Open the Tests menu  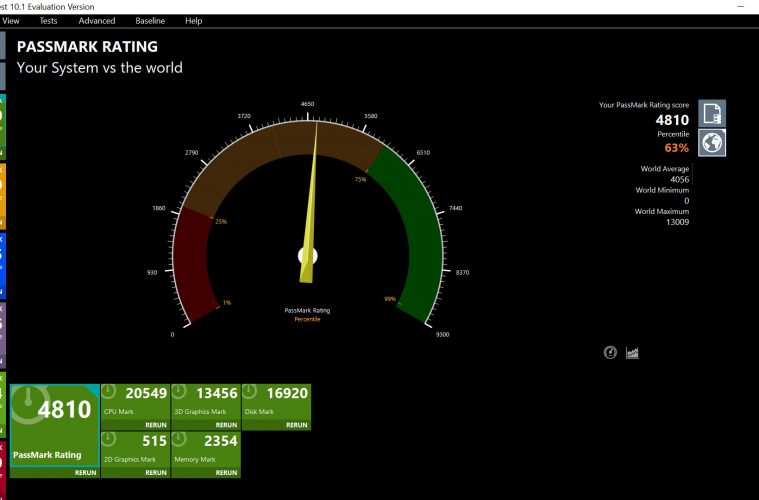click(x=48, y=21)
